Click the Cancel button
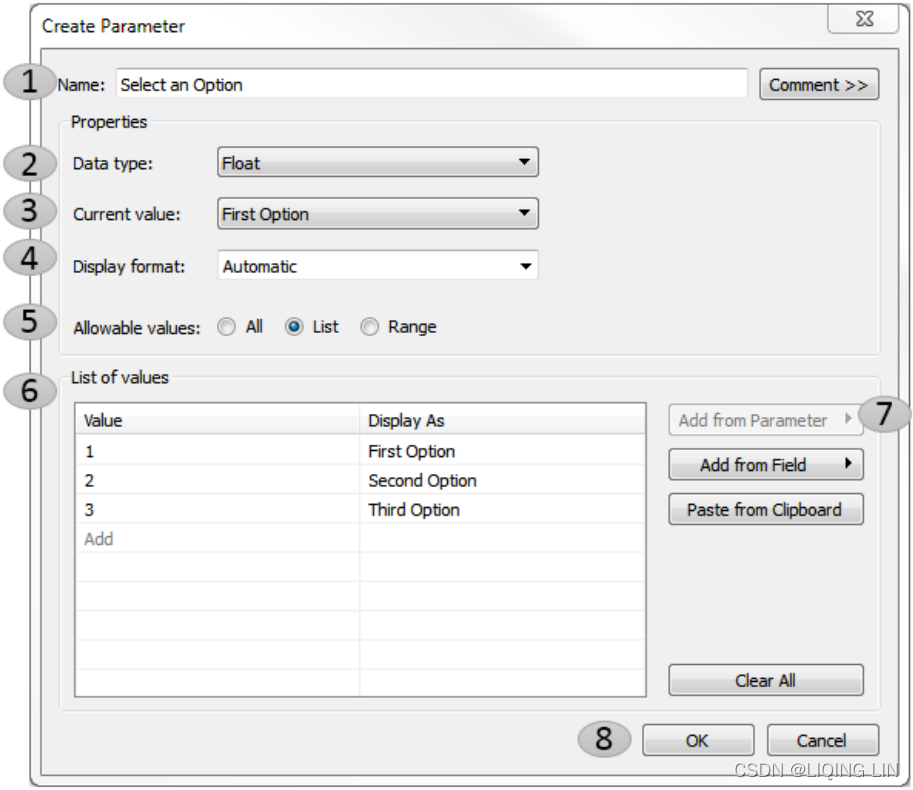This screenshot has width=913, height=790. point(822,740)
